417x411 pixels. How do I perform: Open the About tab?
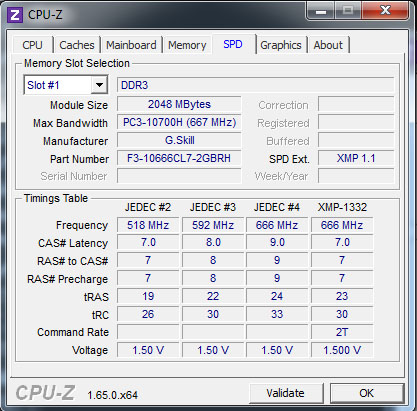pyautogui.click(x=328, y=45)
